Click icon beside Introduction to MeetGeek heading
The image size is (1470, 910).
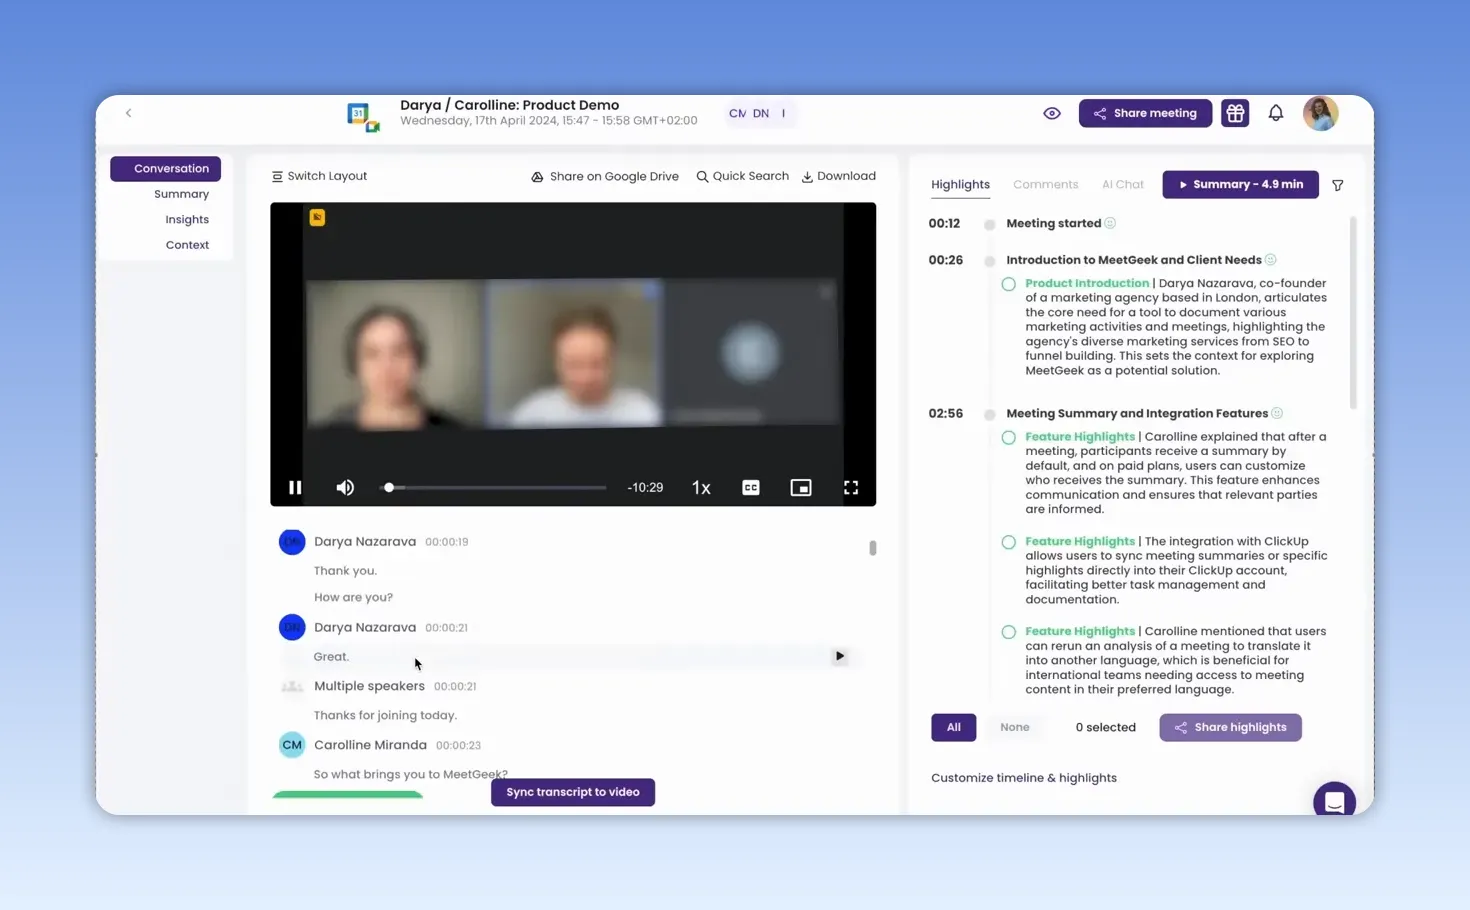[x=1270, y=260]
